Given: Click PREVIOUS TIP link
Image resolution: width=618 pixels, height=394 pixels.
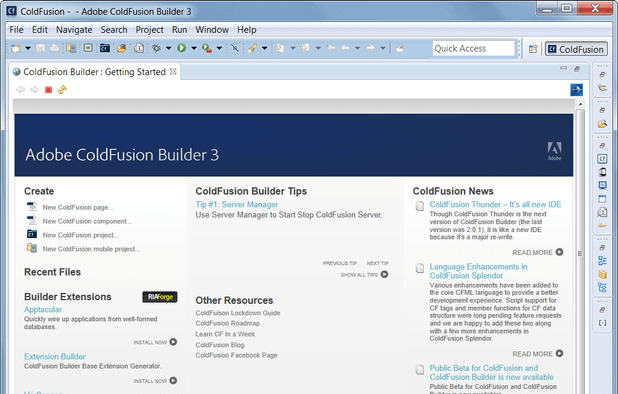Looking at the screenshot, I should (340, 263).
